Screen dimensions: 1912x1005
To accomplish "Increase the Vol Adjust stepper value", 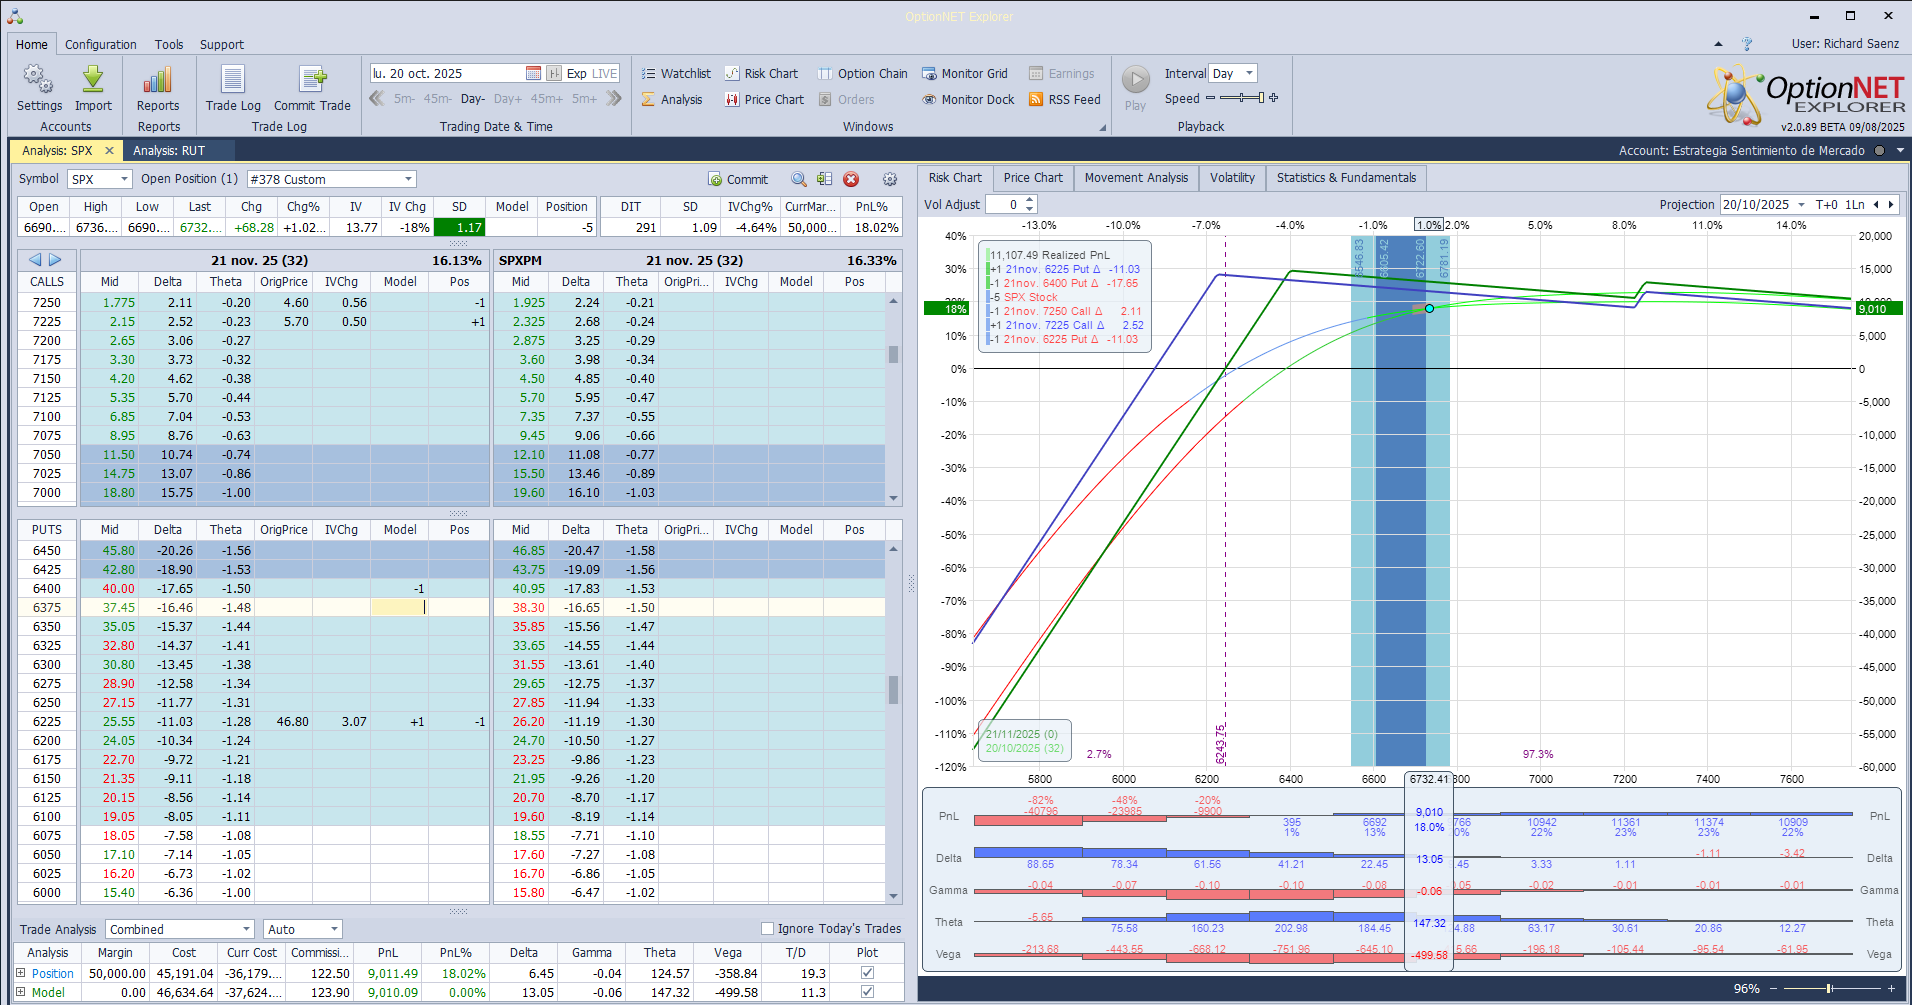I will [1029, 200].
